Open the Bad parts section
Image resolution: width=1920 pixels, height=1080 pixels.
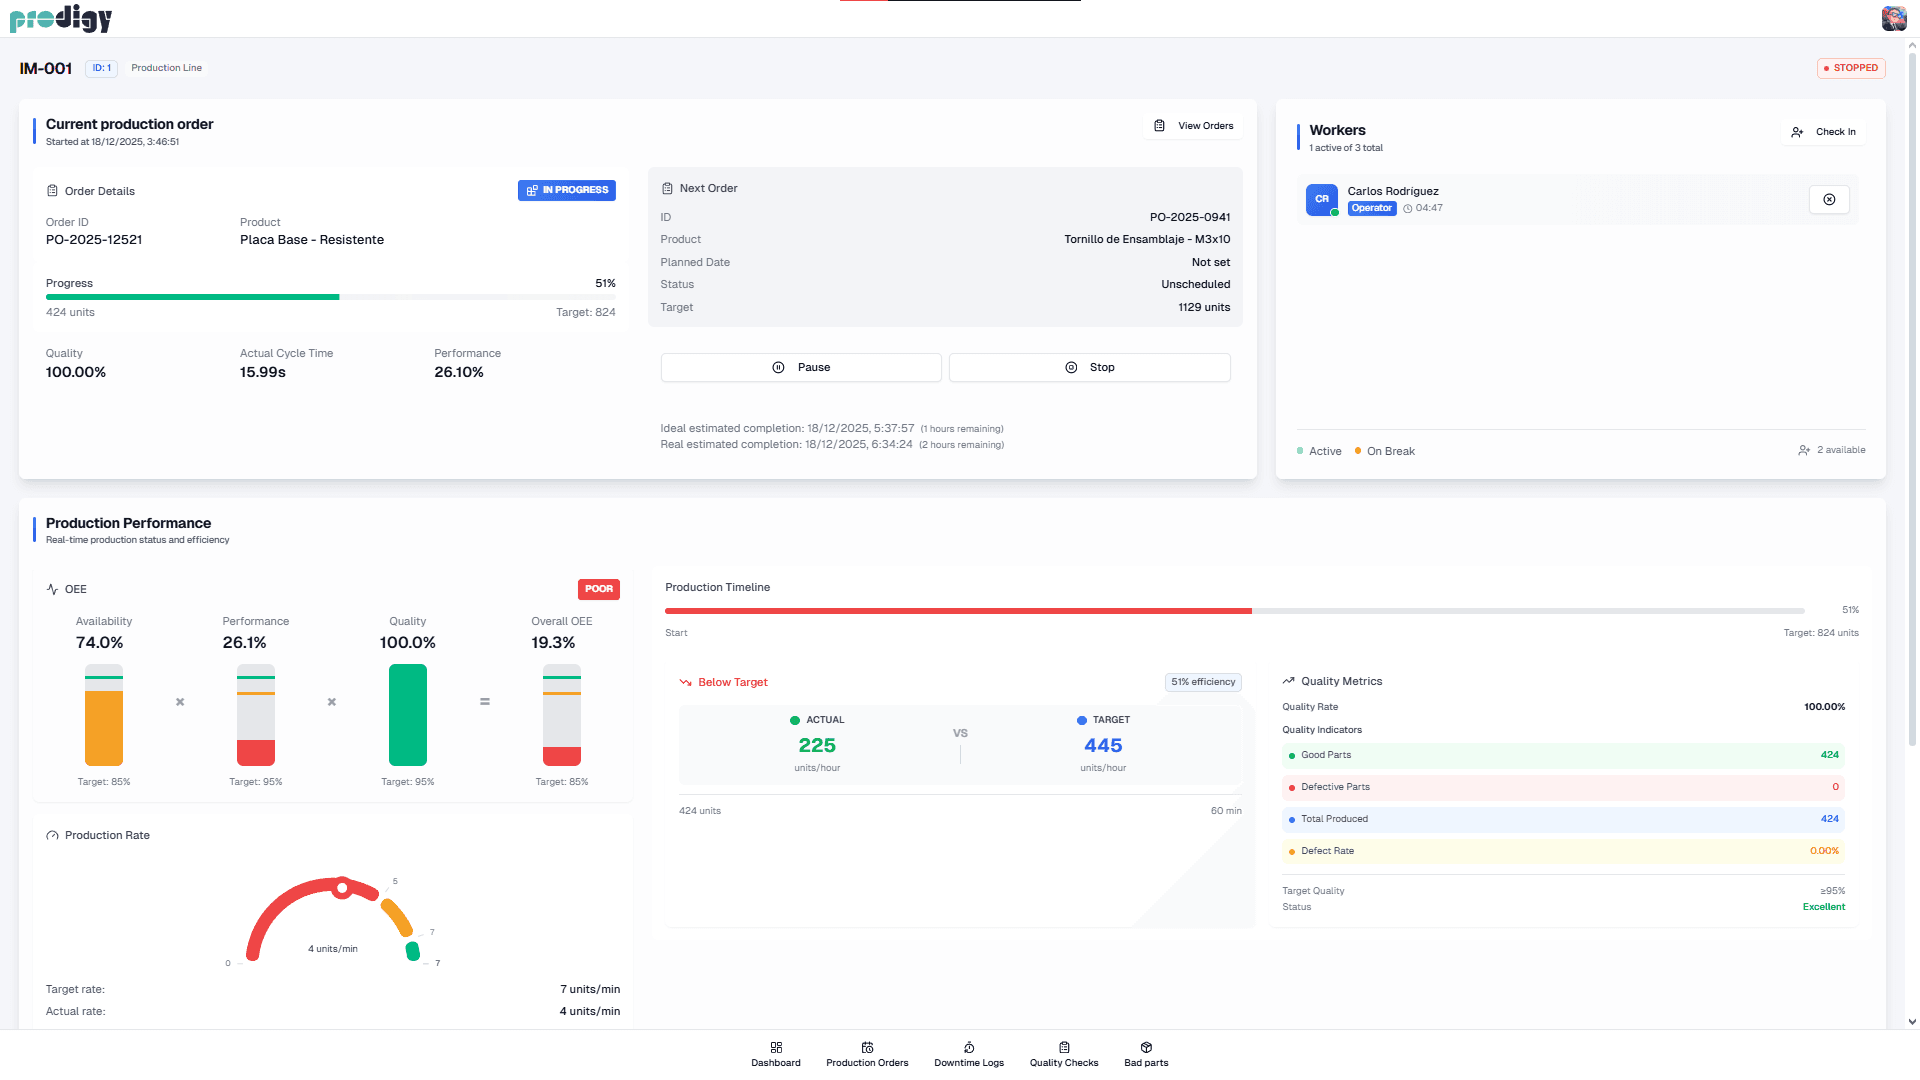point(1146,1054)
